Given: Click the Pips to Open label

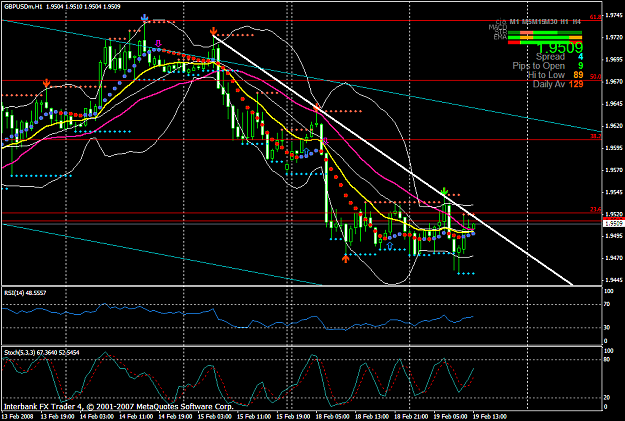Looking at the screenshot, I should tap(539, 66).
